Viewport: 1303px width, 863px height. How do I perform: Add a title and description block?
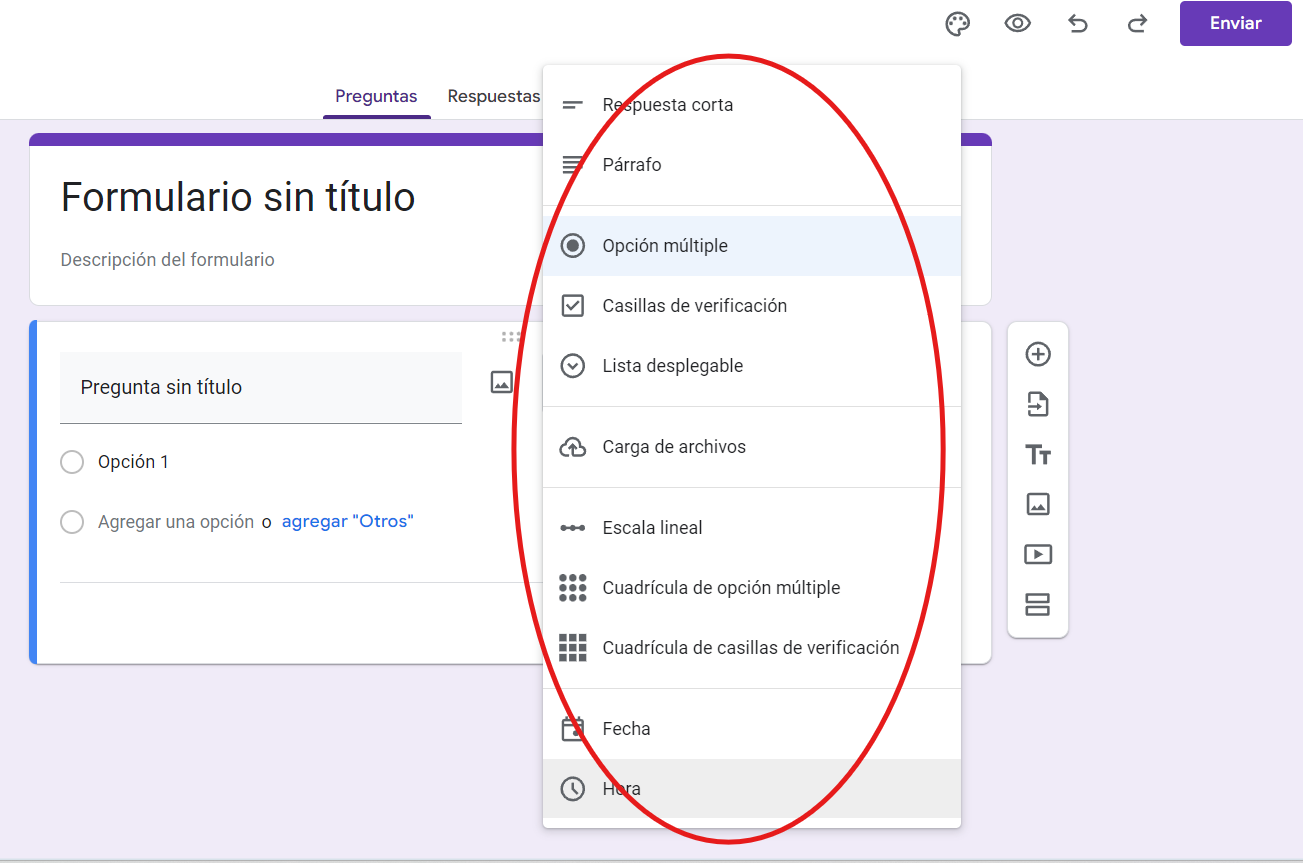1038,455
